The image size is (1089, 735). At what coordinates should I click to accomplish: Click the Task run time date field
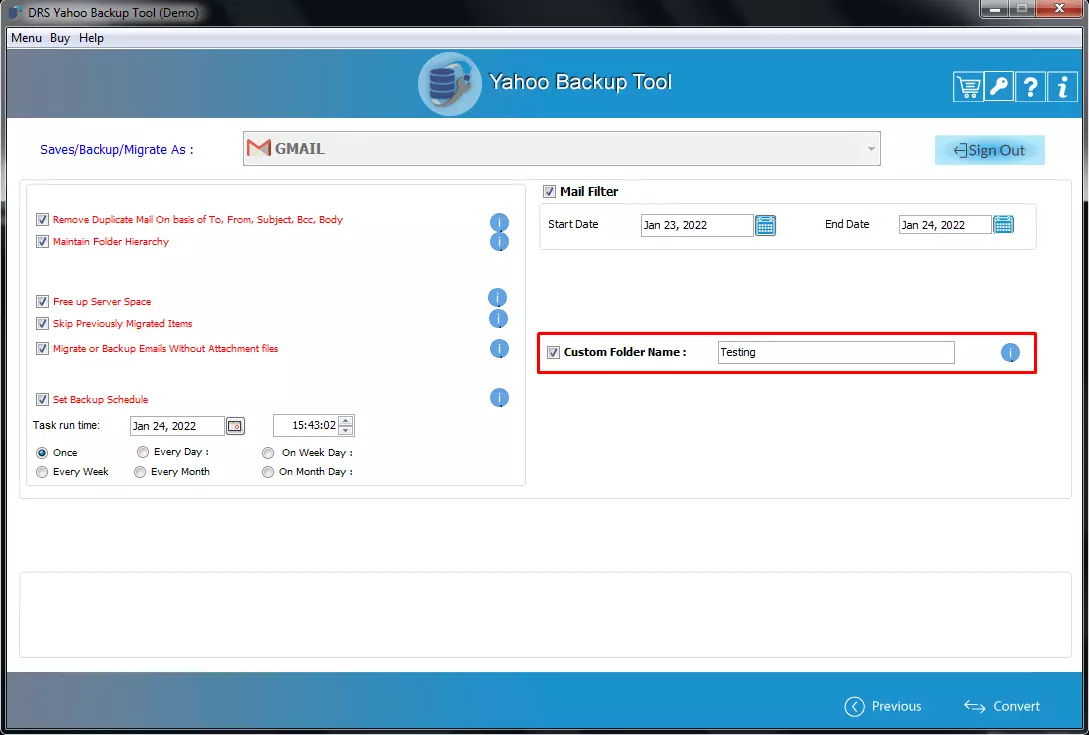click(x=177, y=426)
